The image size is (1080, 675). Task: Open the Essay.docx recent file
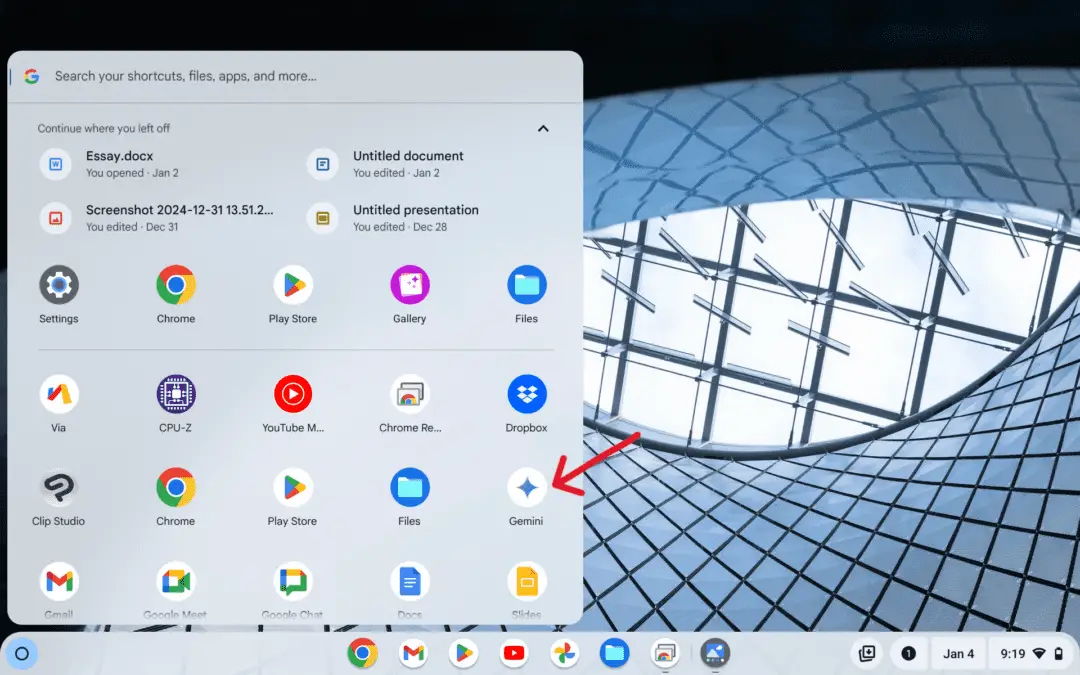pos(120,163)
